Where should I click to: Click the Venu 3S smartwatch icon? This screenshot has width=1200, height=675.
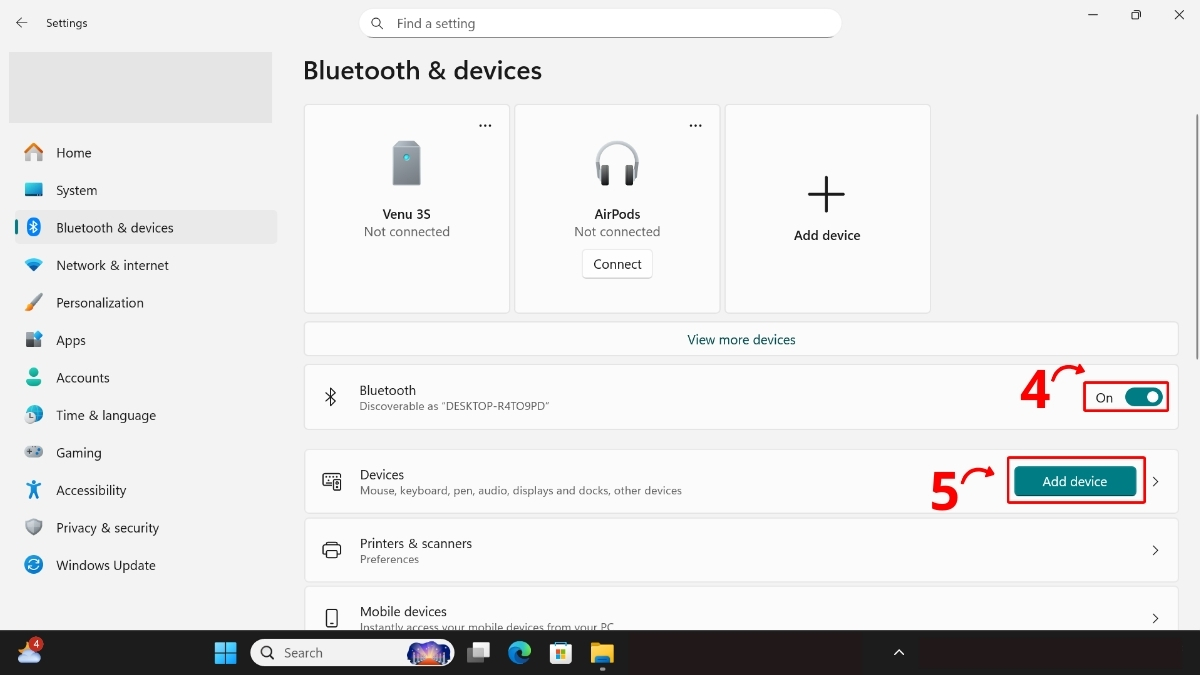(406, 163)
